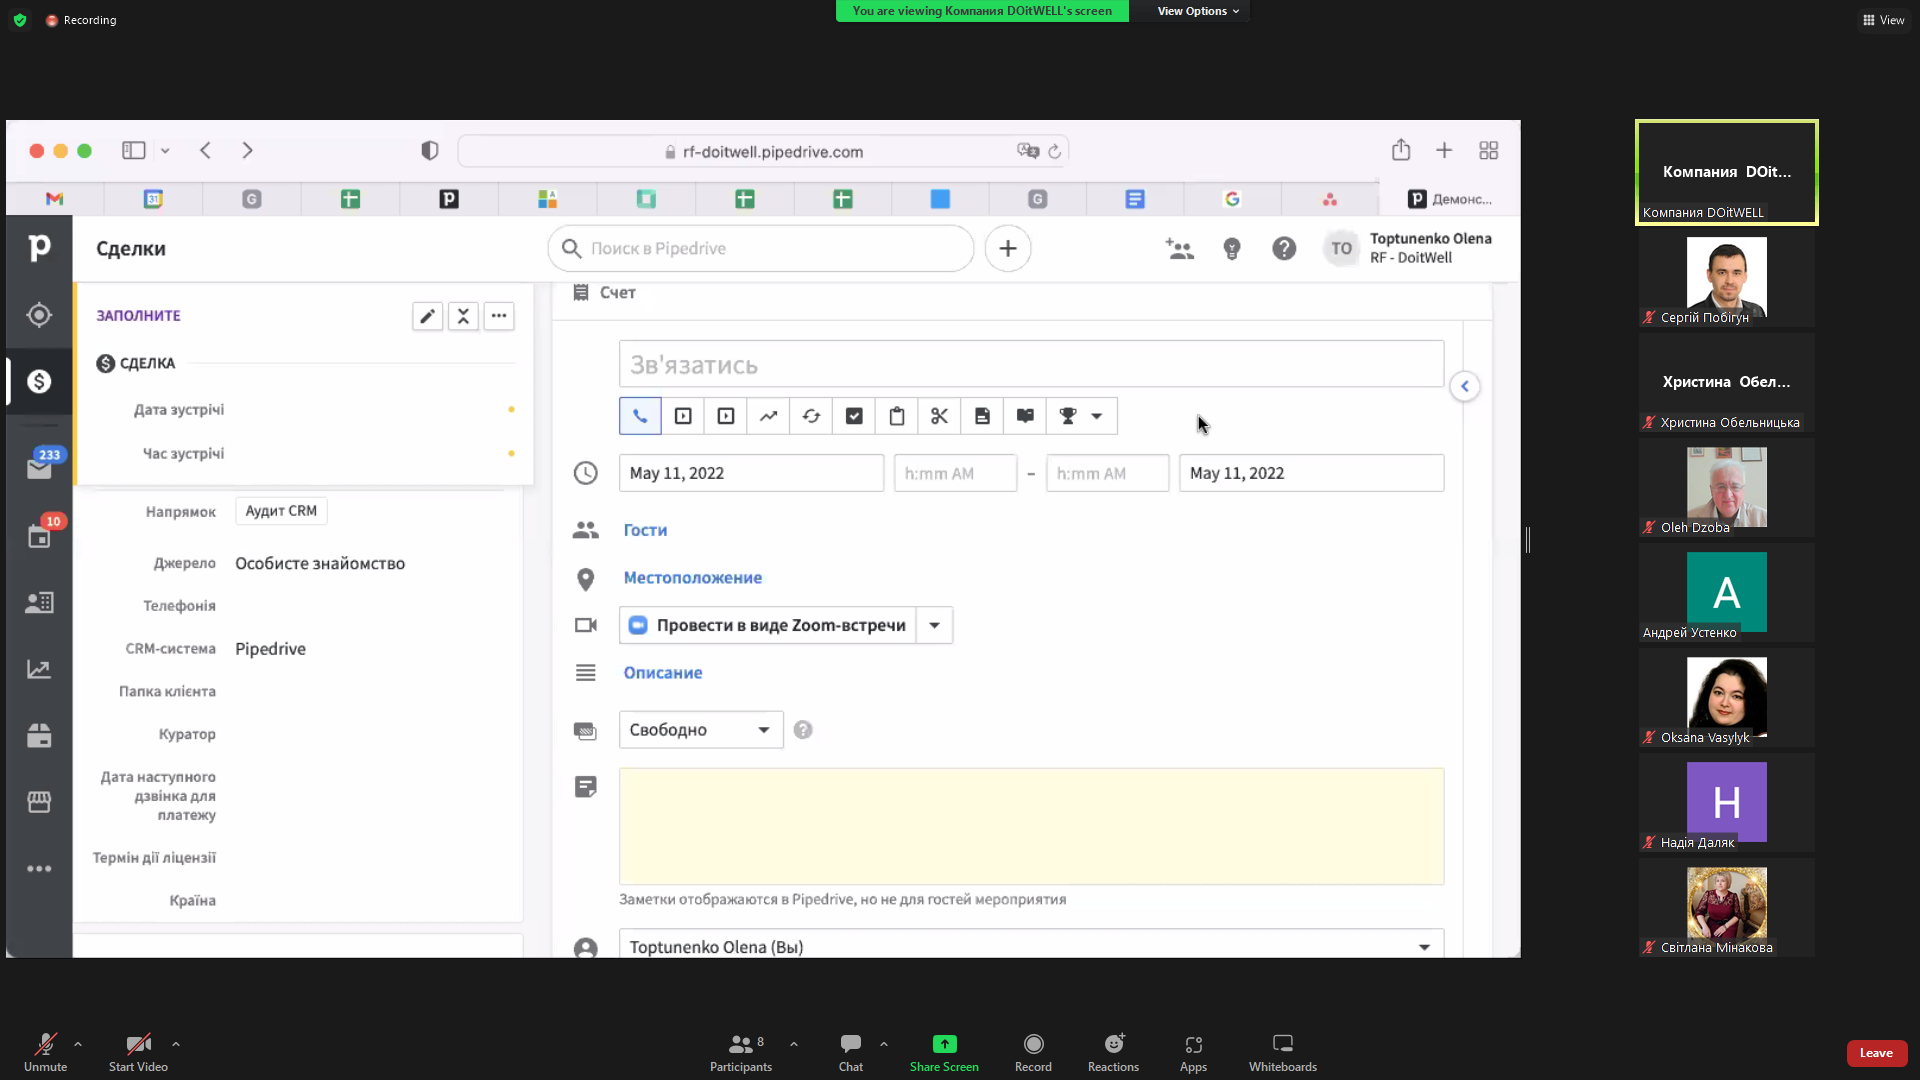
Task: Click the red Leave meeting button
Action: click(1876, 1053)
